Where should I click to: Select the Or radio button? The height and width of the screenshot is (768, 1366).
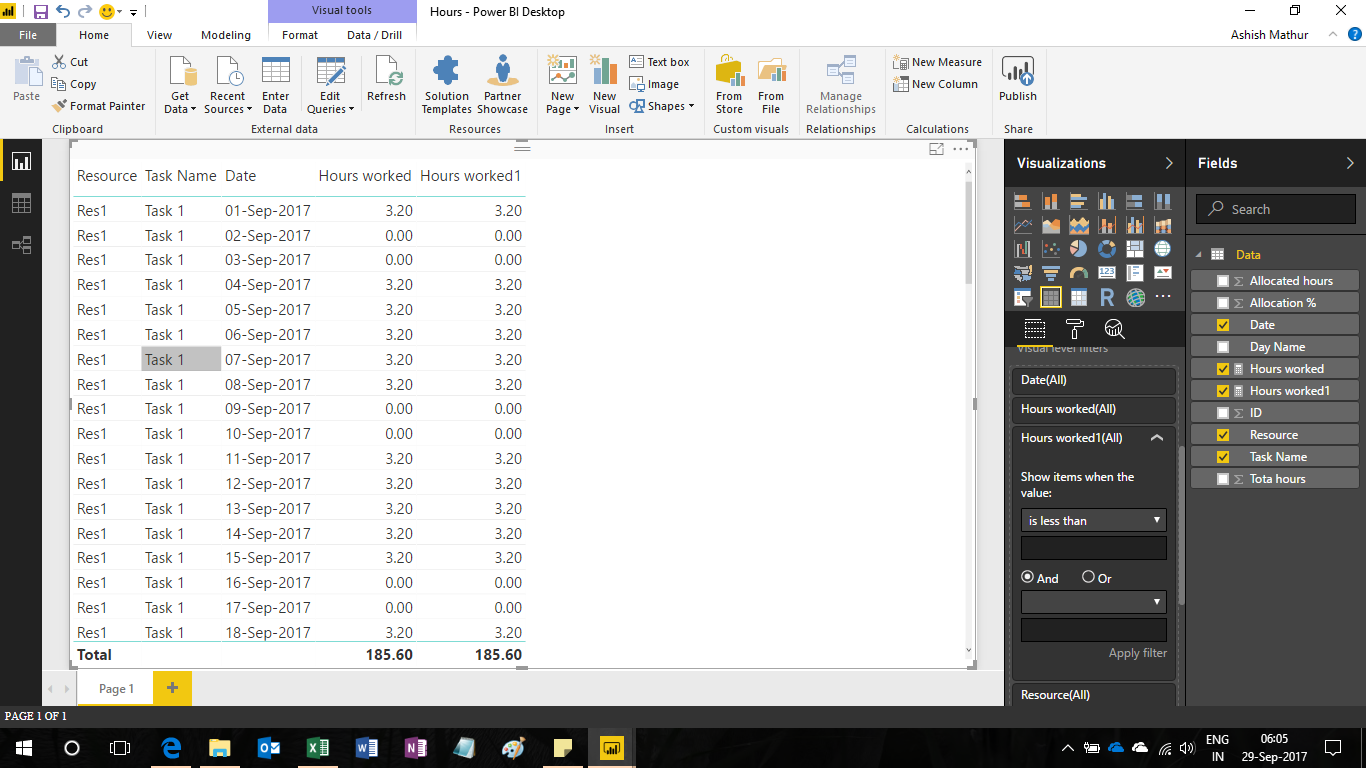click(1088, 578)
